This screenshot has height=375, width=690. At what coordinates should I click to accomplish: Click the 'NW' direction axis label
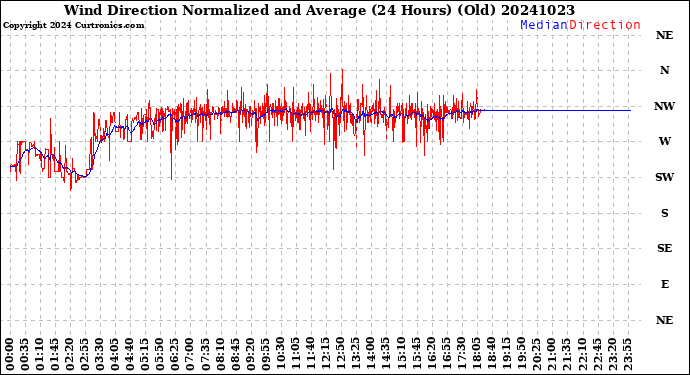coord(664,106)
